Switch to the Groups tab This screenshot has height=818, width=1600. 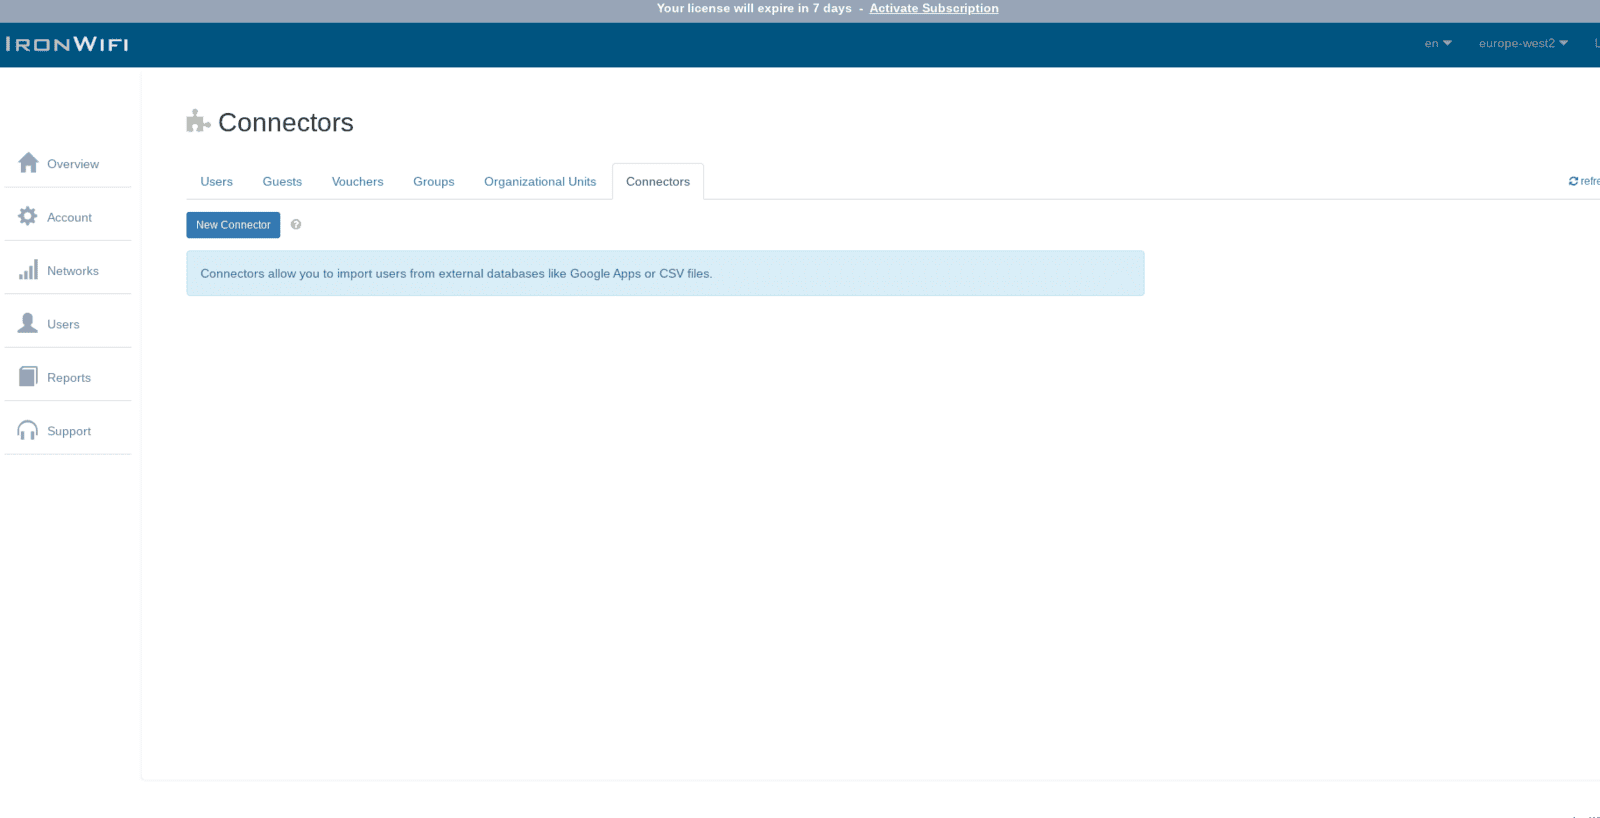click(433, 181)
